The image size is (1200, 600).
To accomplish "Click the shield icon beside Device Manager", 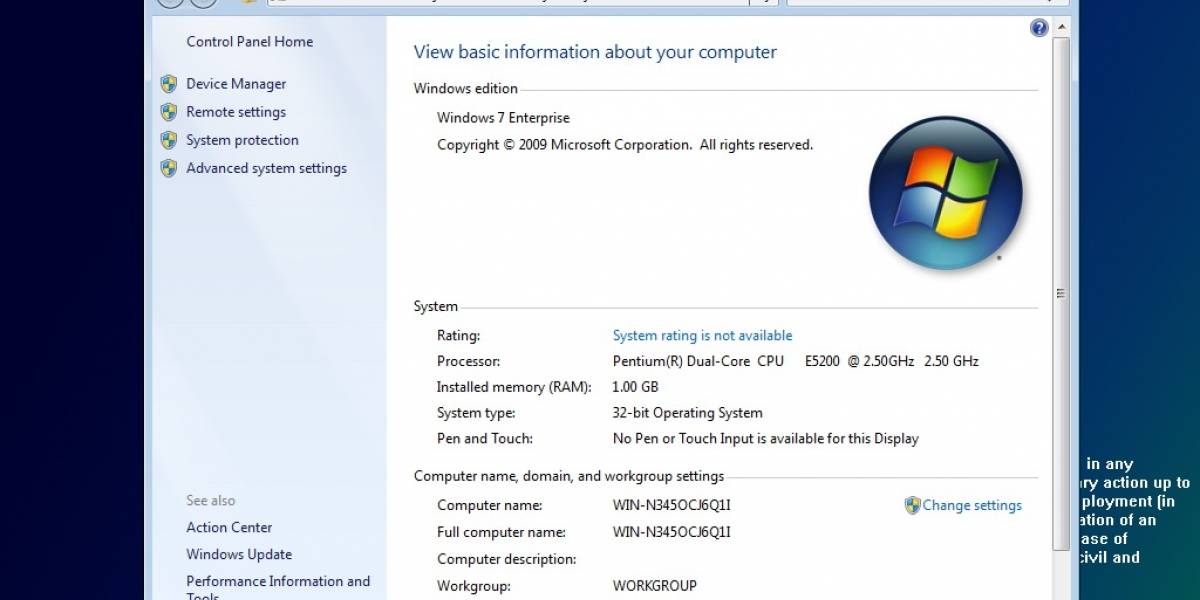I will pyautogui.click(x=169, y=84).
